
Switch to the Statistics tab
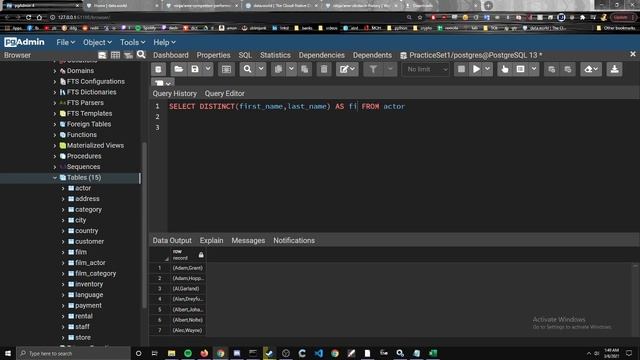pyautogui.click(x=275, y=55)
